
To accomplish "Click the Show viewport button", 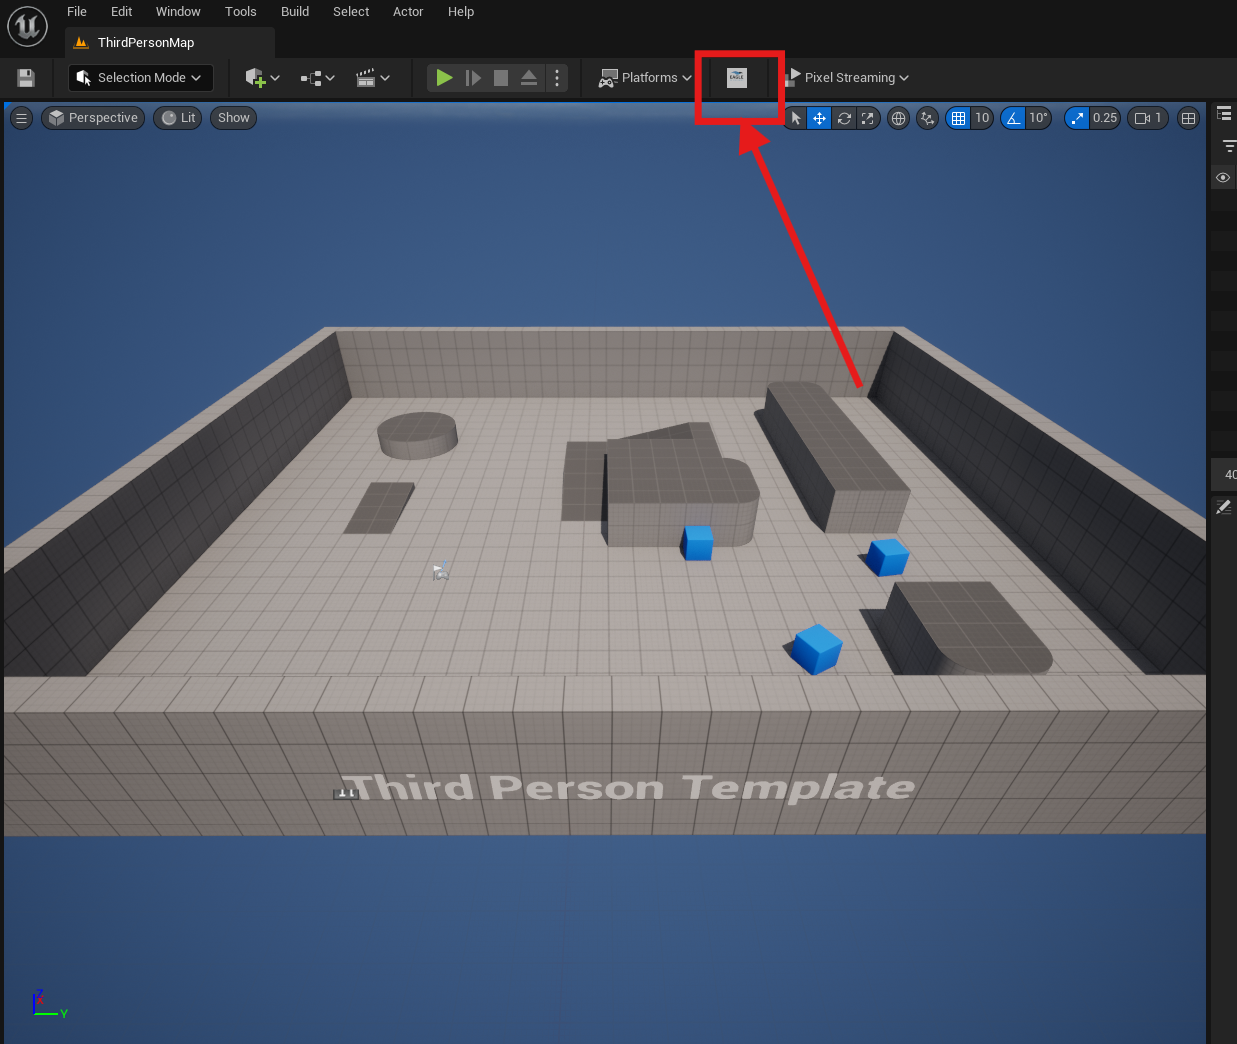I will 233,118.
